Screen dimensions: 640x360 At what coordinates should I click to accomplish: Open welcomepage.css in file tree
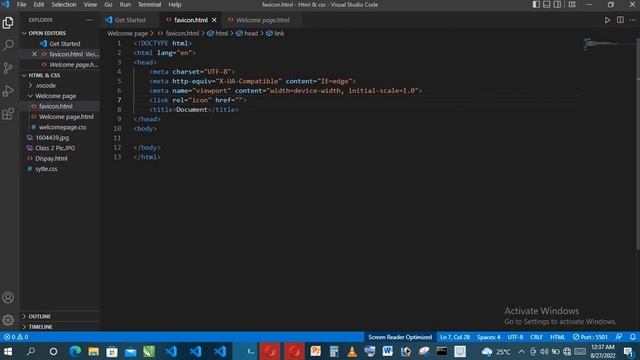pyautogui.click(x=62, y=127)
